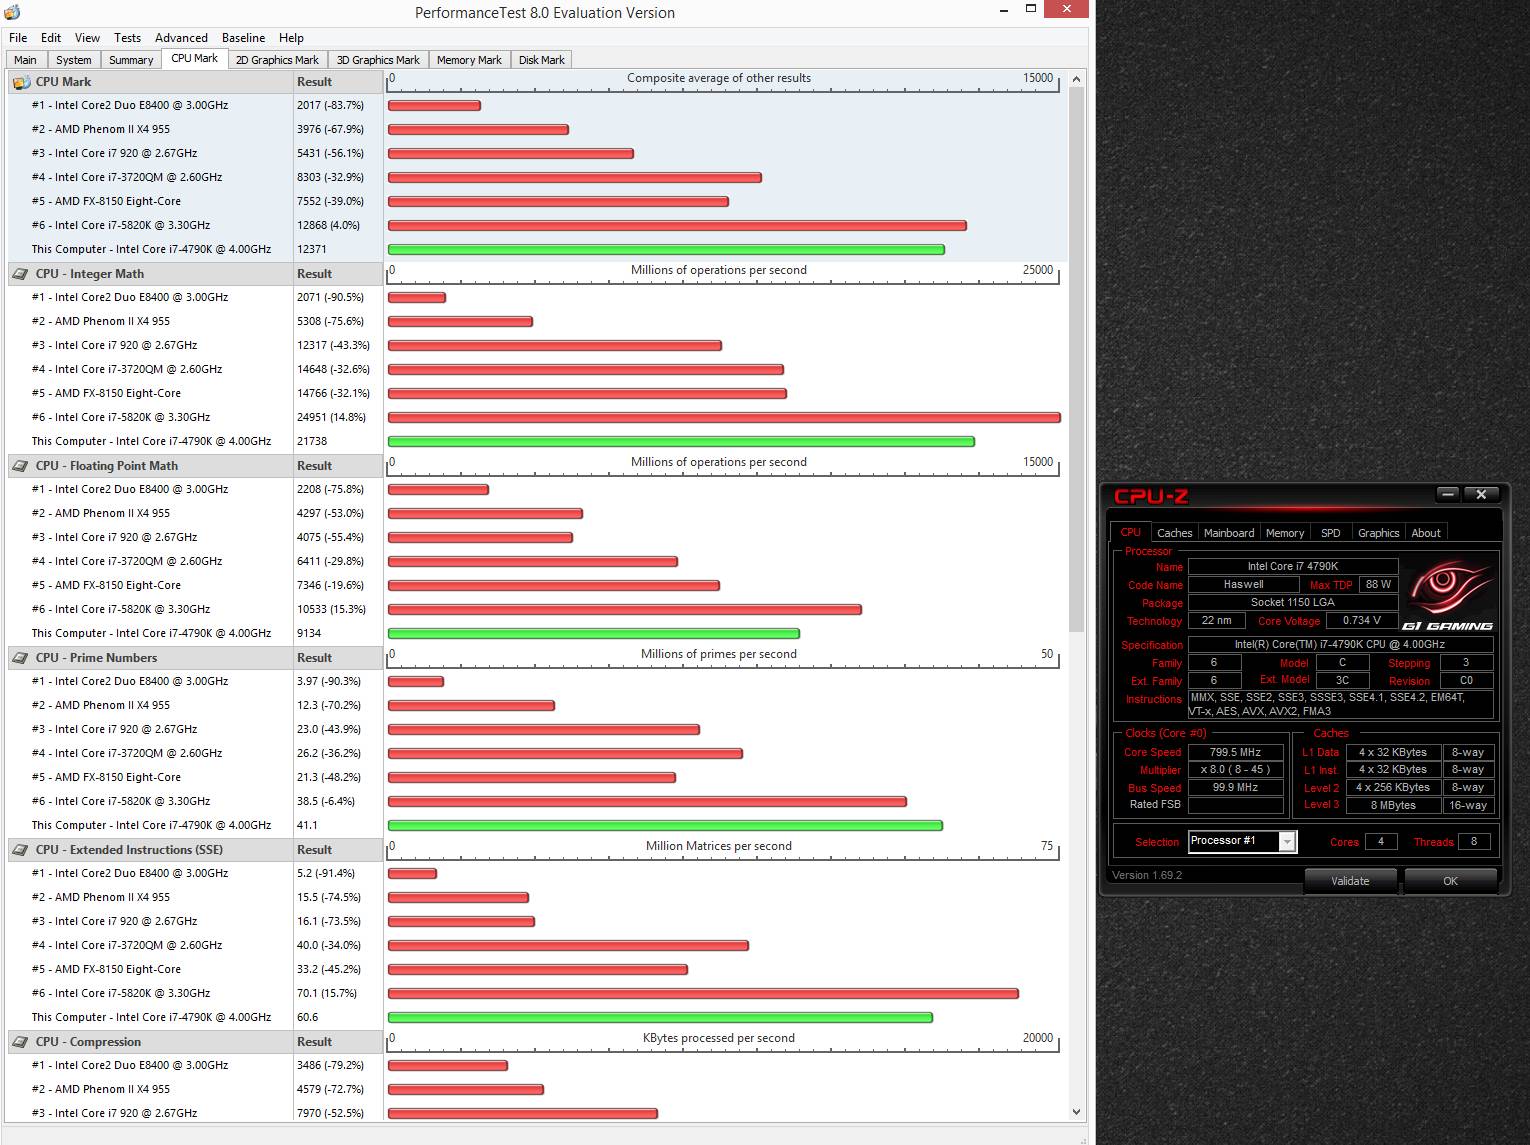Click the PerformanceTest app icon in title bar
The height and width of the screenshot is (1145, 1530).
pos(12,13)
